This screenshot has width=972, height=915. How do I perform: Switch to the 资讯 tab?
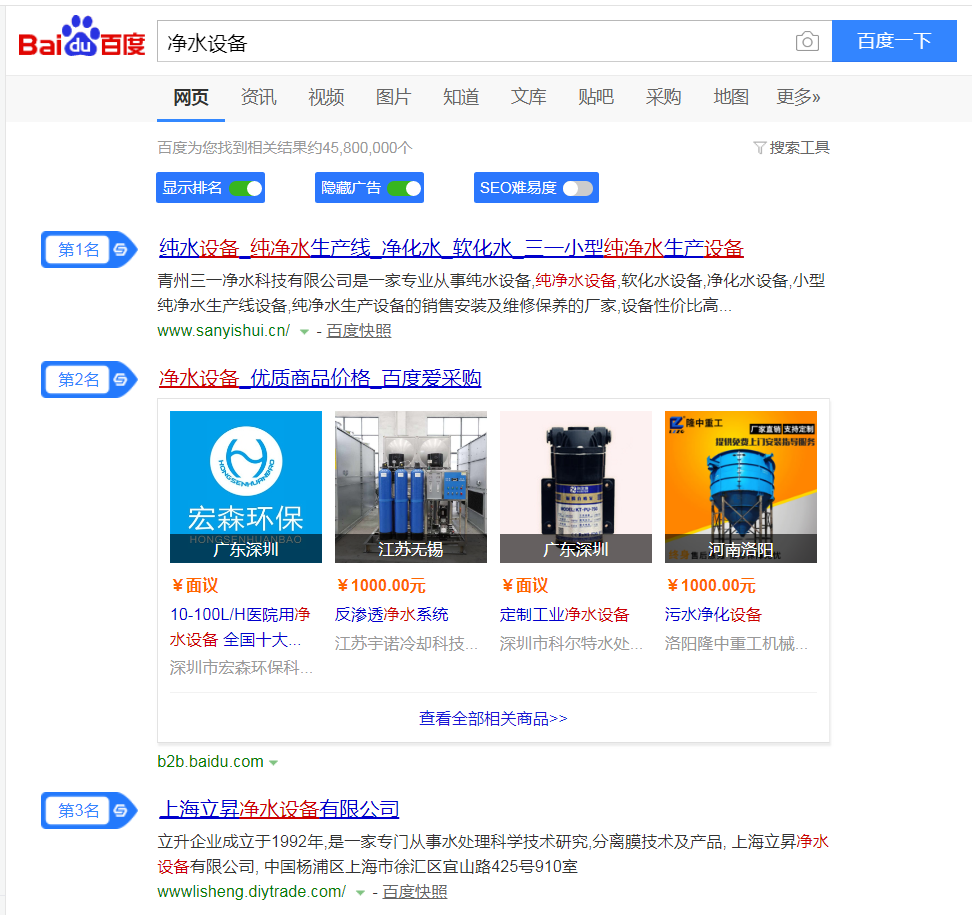click(x=258, y=97)
